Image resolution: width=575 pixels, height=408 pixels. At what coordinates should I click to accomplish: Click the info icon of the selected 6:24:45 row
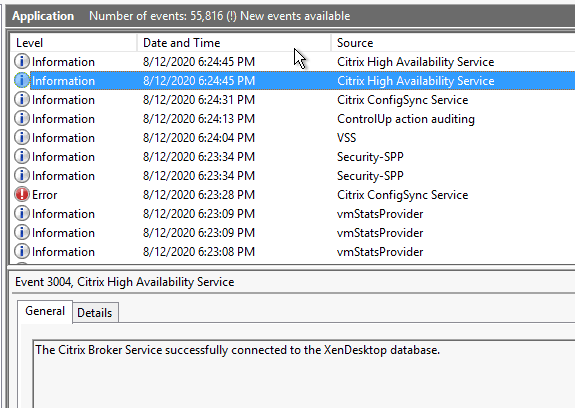click(x=22, y=80)
